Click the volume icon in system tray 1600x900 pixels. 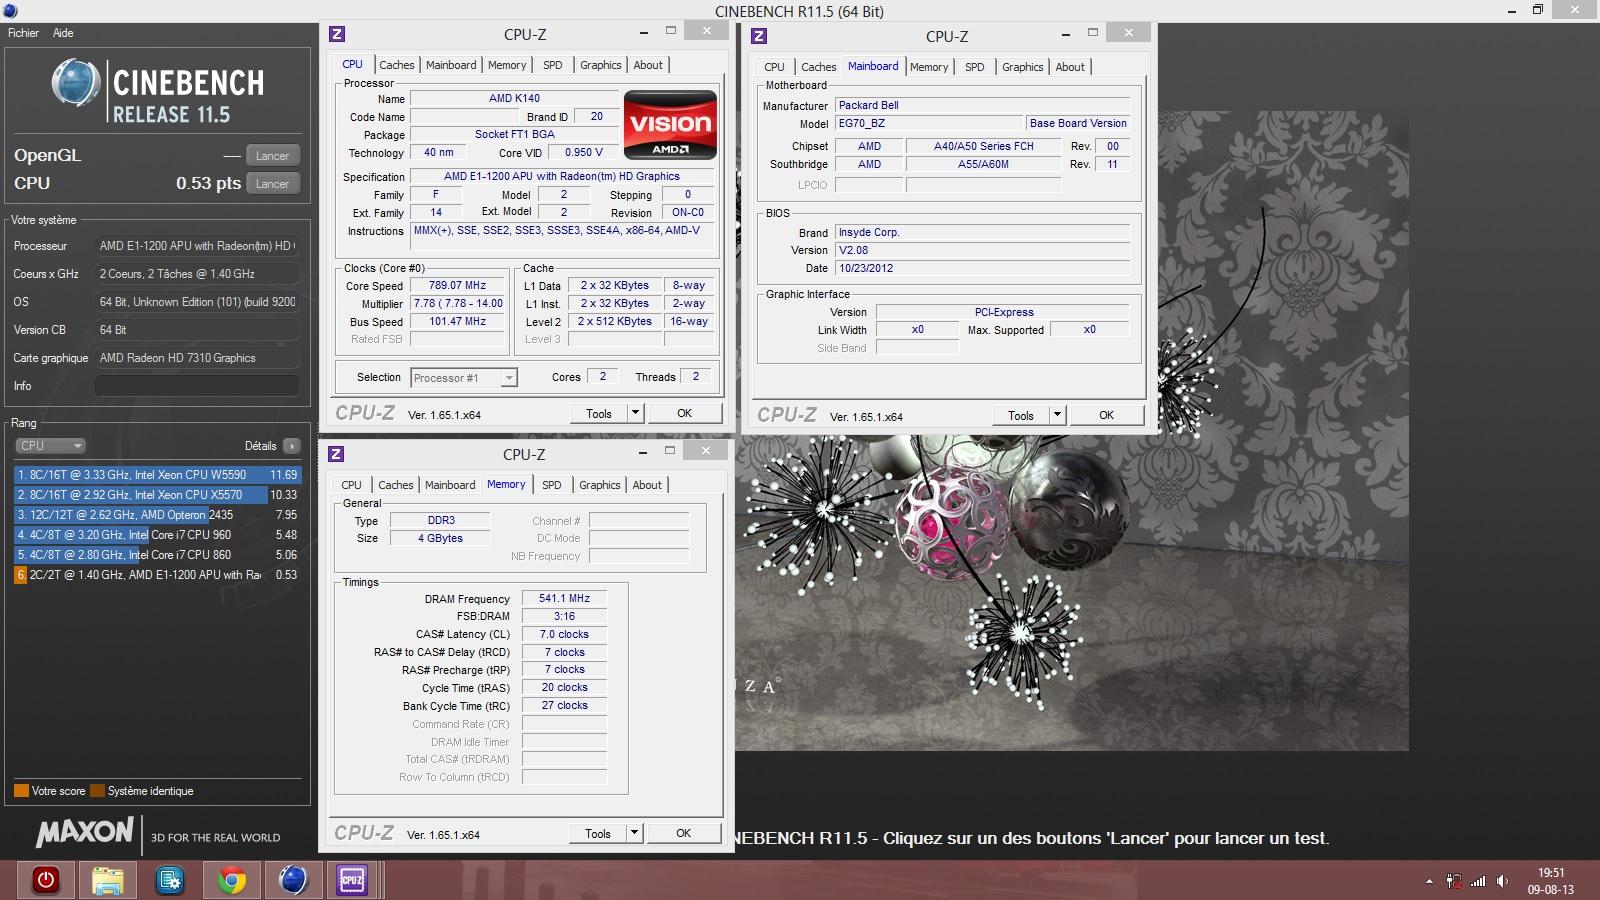1502,881
